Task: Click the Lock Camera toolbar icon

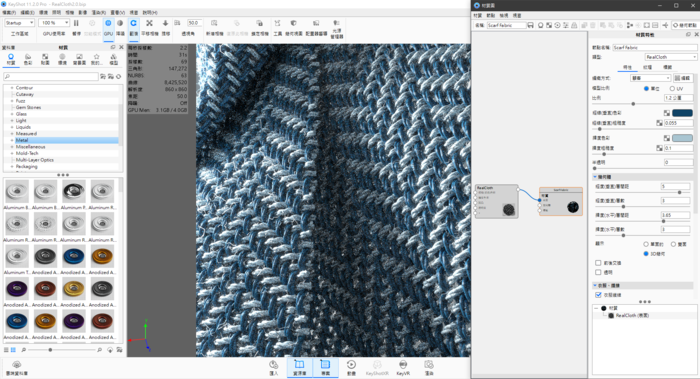Action: [x=259, y=23]
